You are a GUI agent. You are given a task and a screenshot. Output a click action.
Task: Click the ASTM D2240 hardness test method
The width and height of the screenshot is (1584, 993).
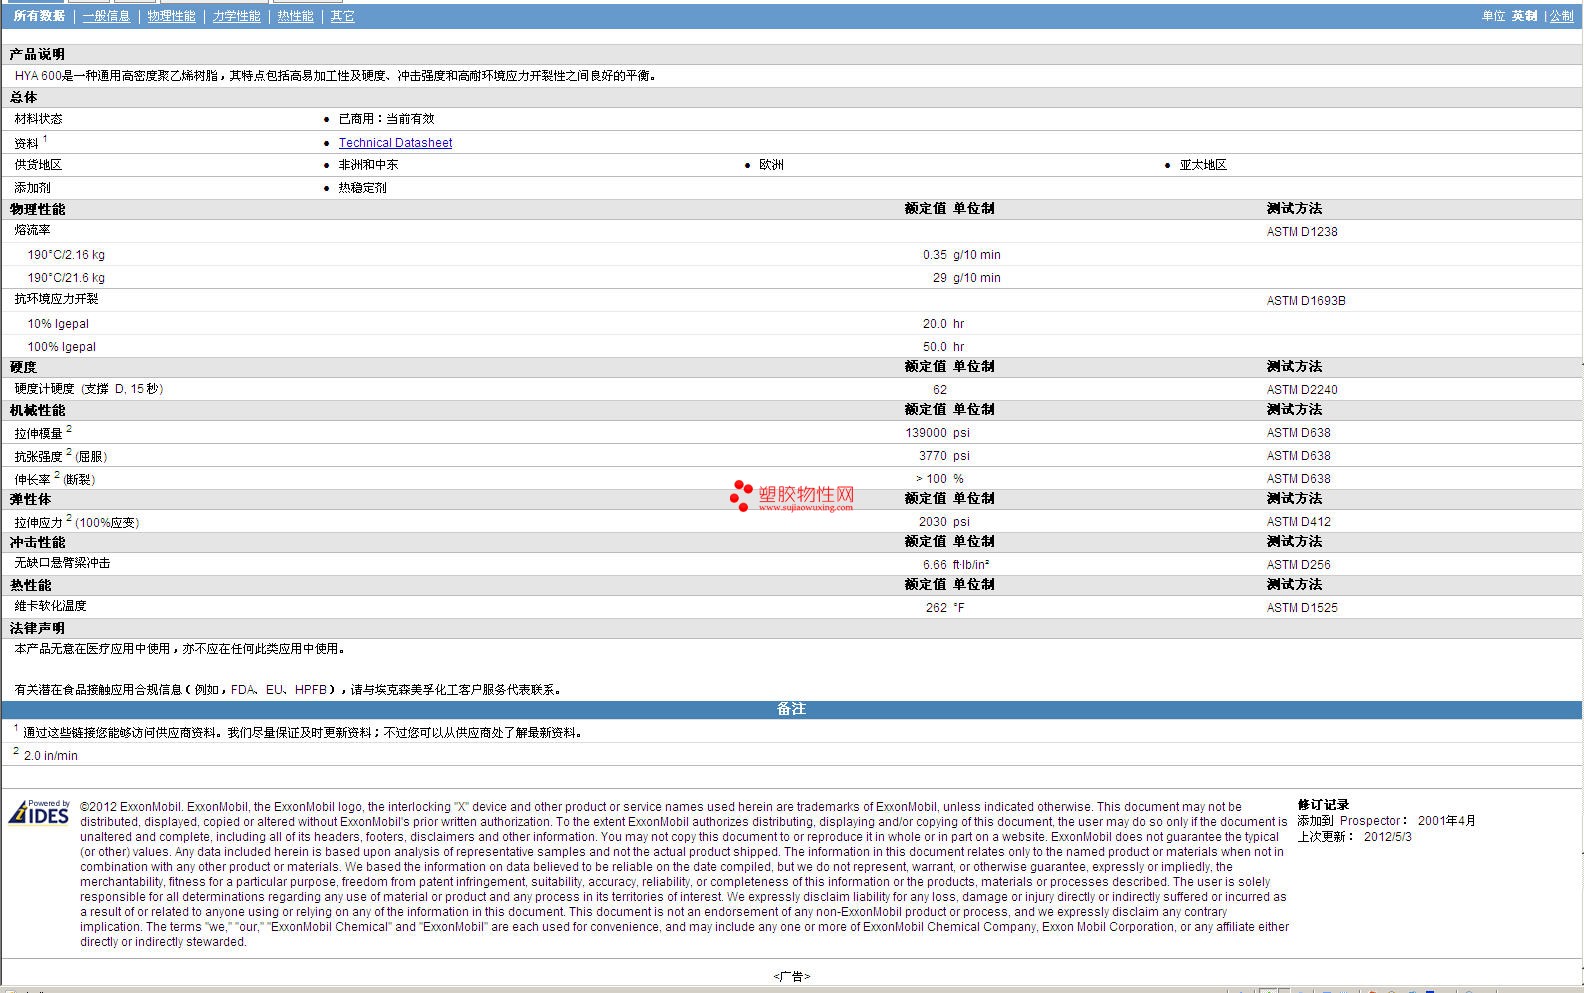pos(1301,390)
